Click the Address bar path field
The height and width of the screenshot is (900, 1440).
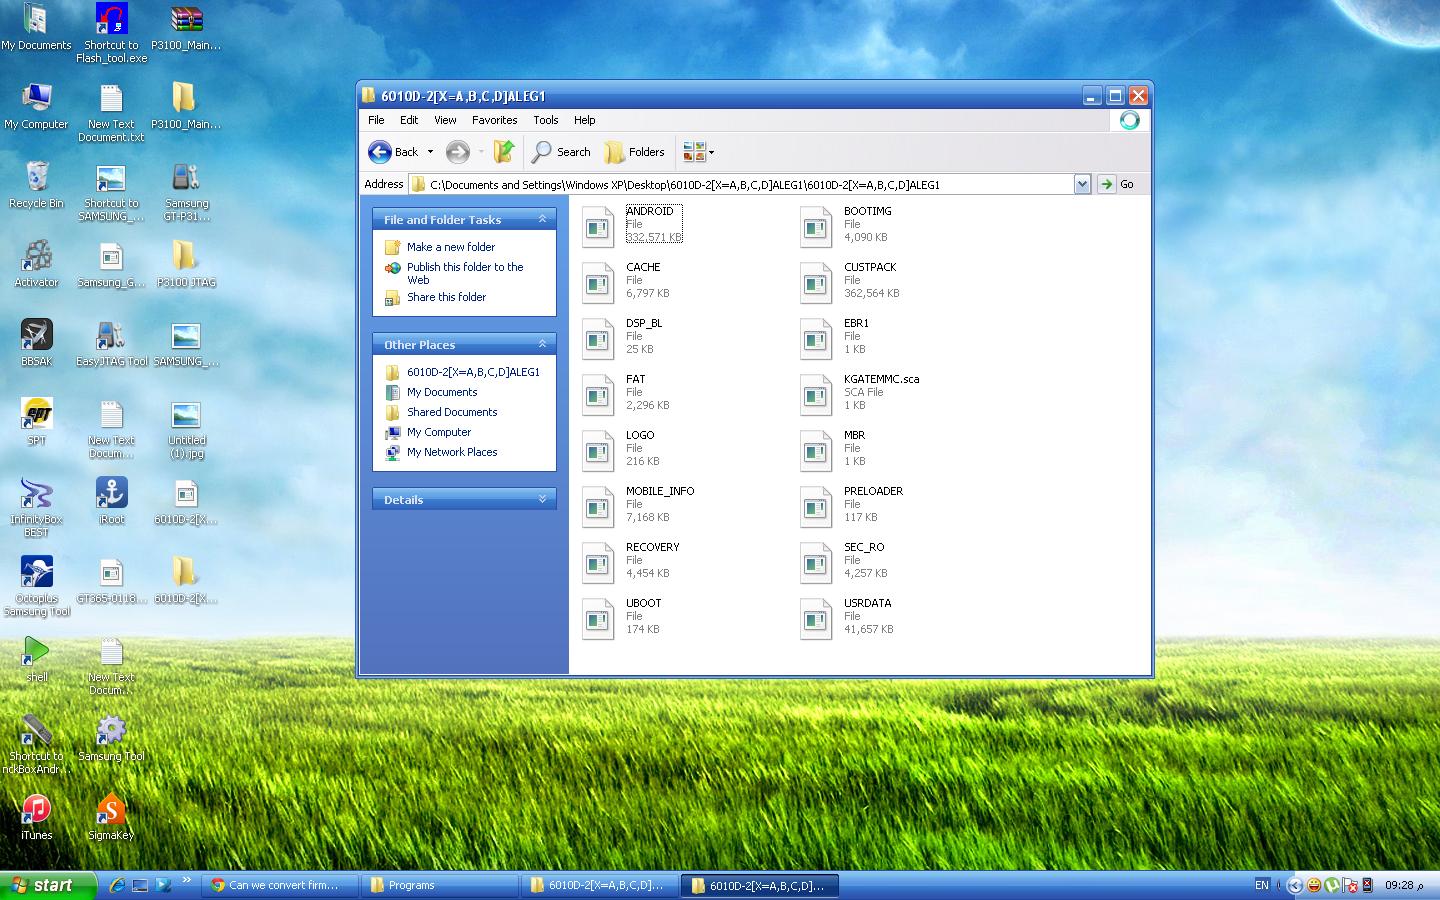coord(740,184)
